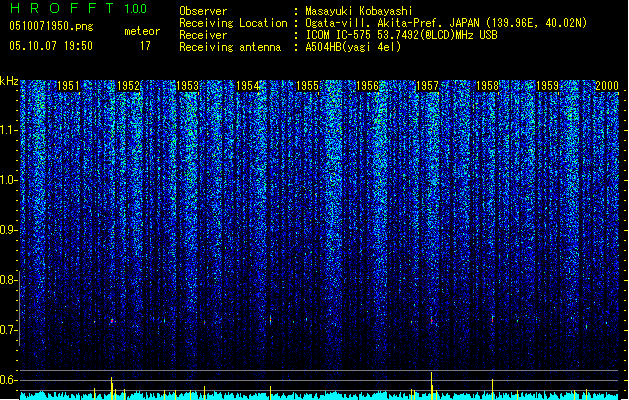Screen dimensions: 629x400
Task: Click the 1951 time marker
Action: (x=68, y=86)
